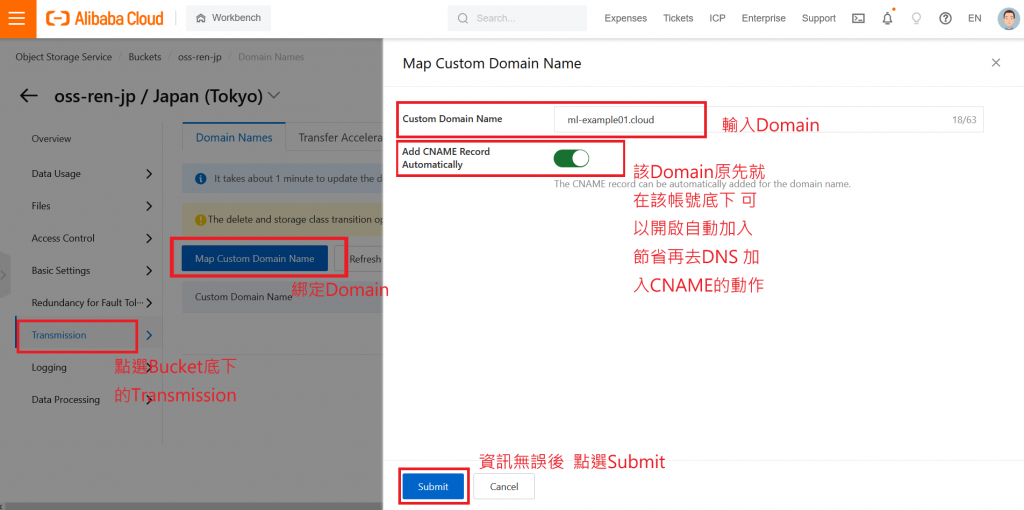Open the orange hamburger main menu
The width and height of the screenshot is (1024, 510).
coord(18,18)
